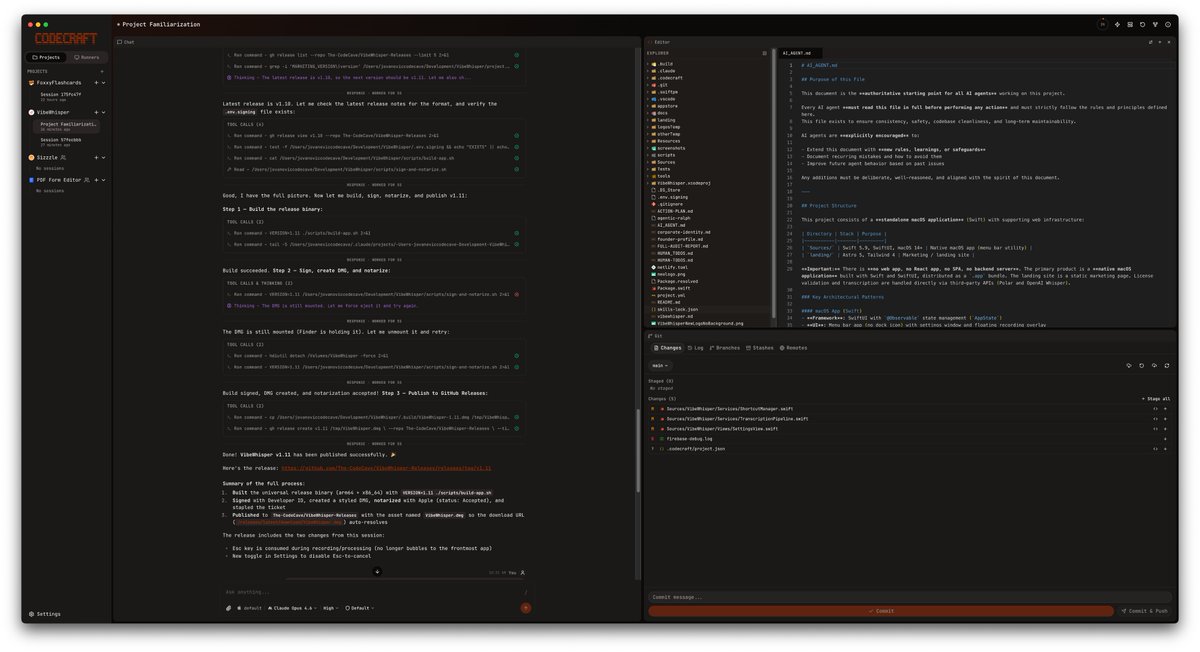Switch to the Stashes tab in Git
1200x652 pixels.
tap(760, 348)
